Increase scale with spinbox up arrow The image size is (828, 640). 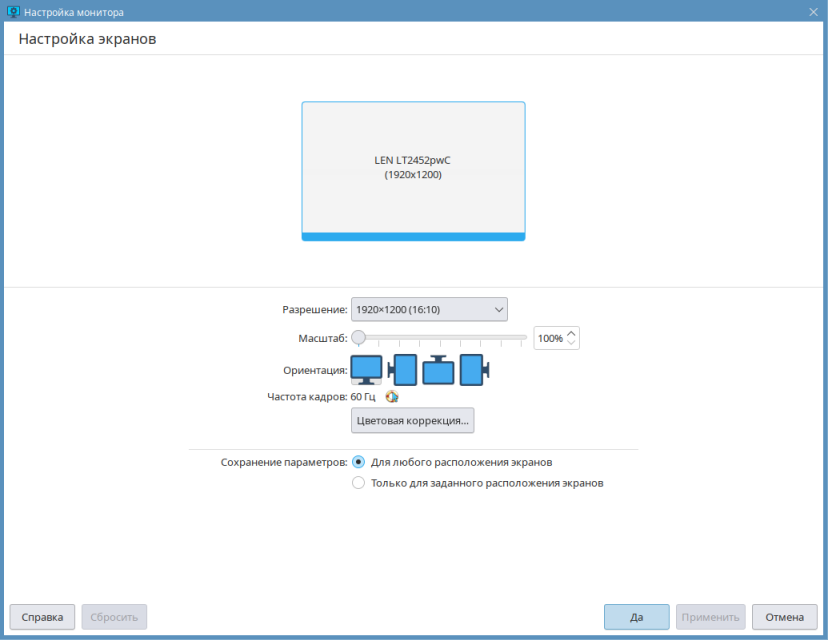pyautogui.click(x=571, y=333)
